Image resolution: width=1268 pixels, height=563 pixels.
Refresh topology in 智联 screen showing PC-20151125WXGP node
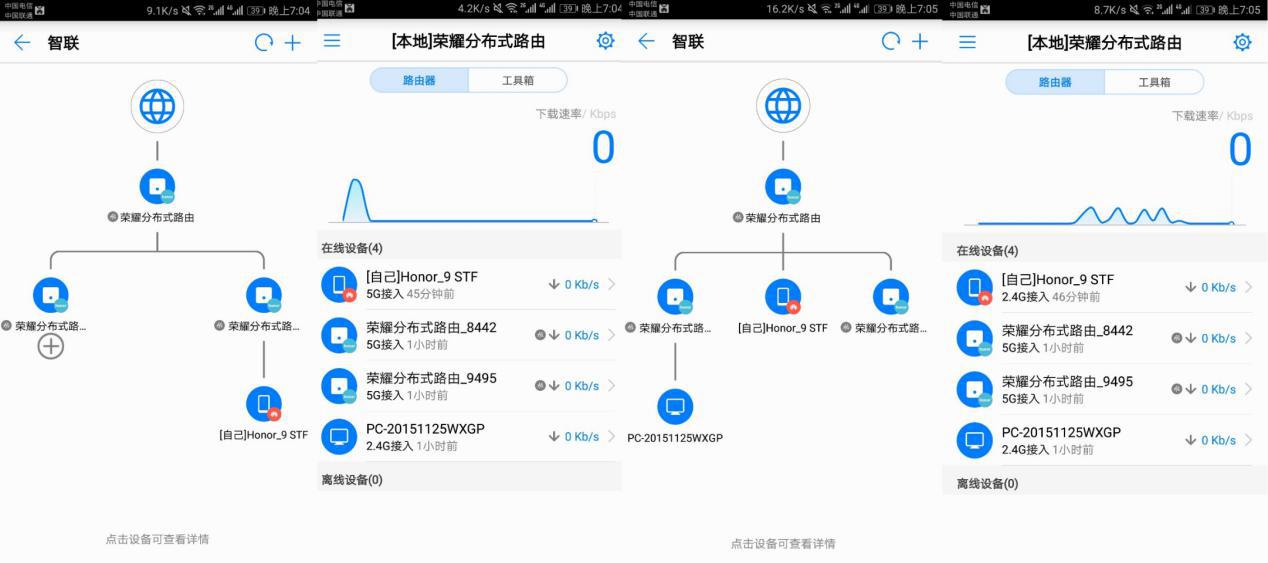890,41
